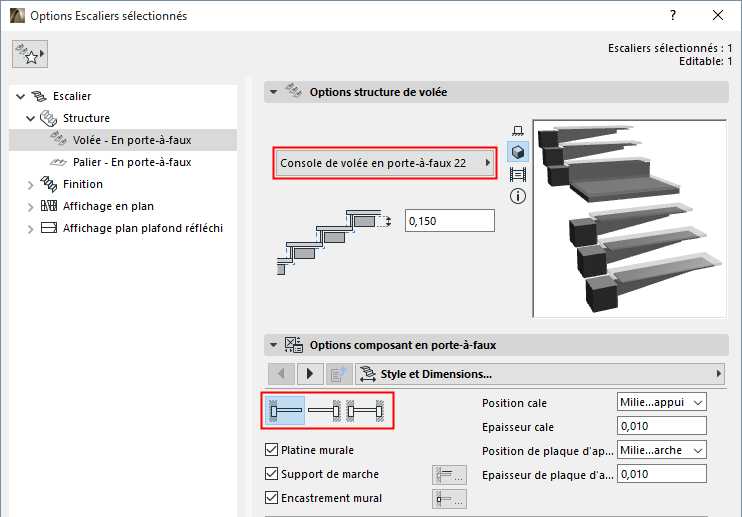Click the filmstrip preview picture icon
This screenshot has height=517, width=742.
point(518,174)
